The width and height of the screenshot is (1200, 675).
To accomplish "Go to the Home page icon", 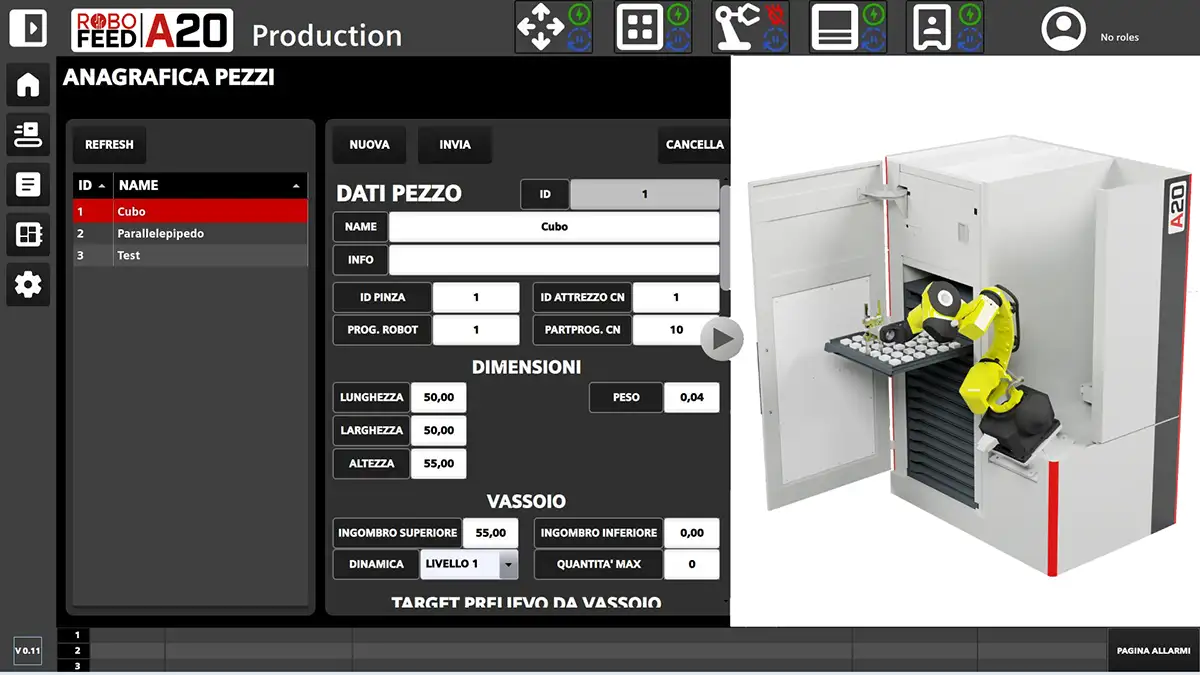I will 28,85.
